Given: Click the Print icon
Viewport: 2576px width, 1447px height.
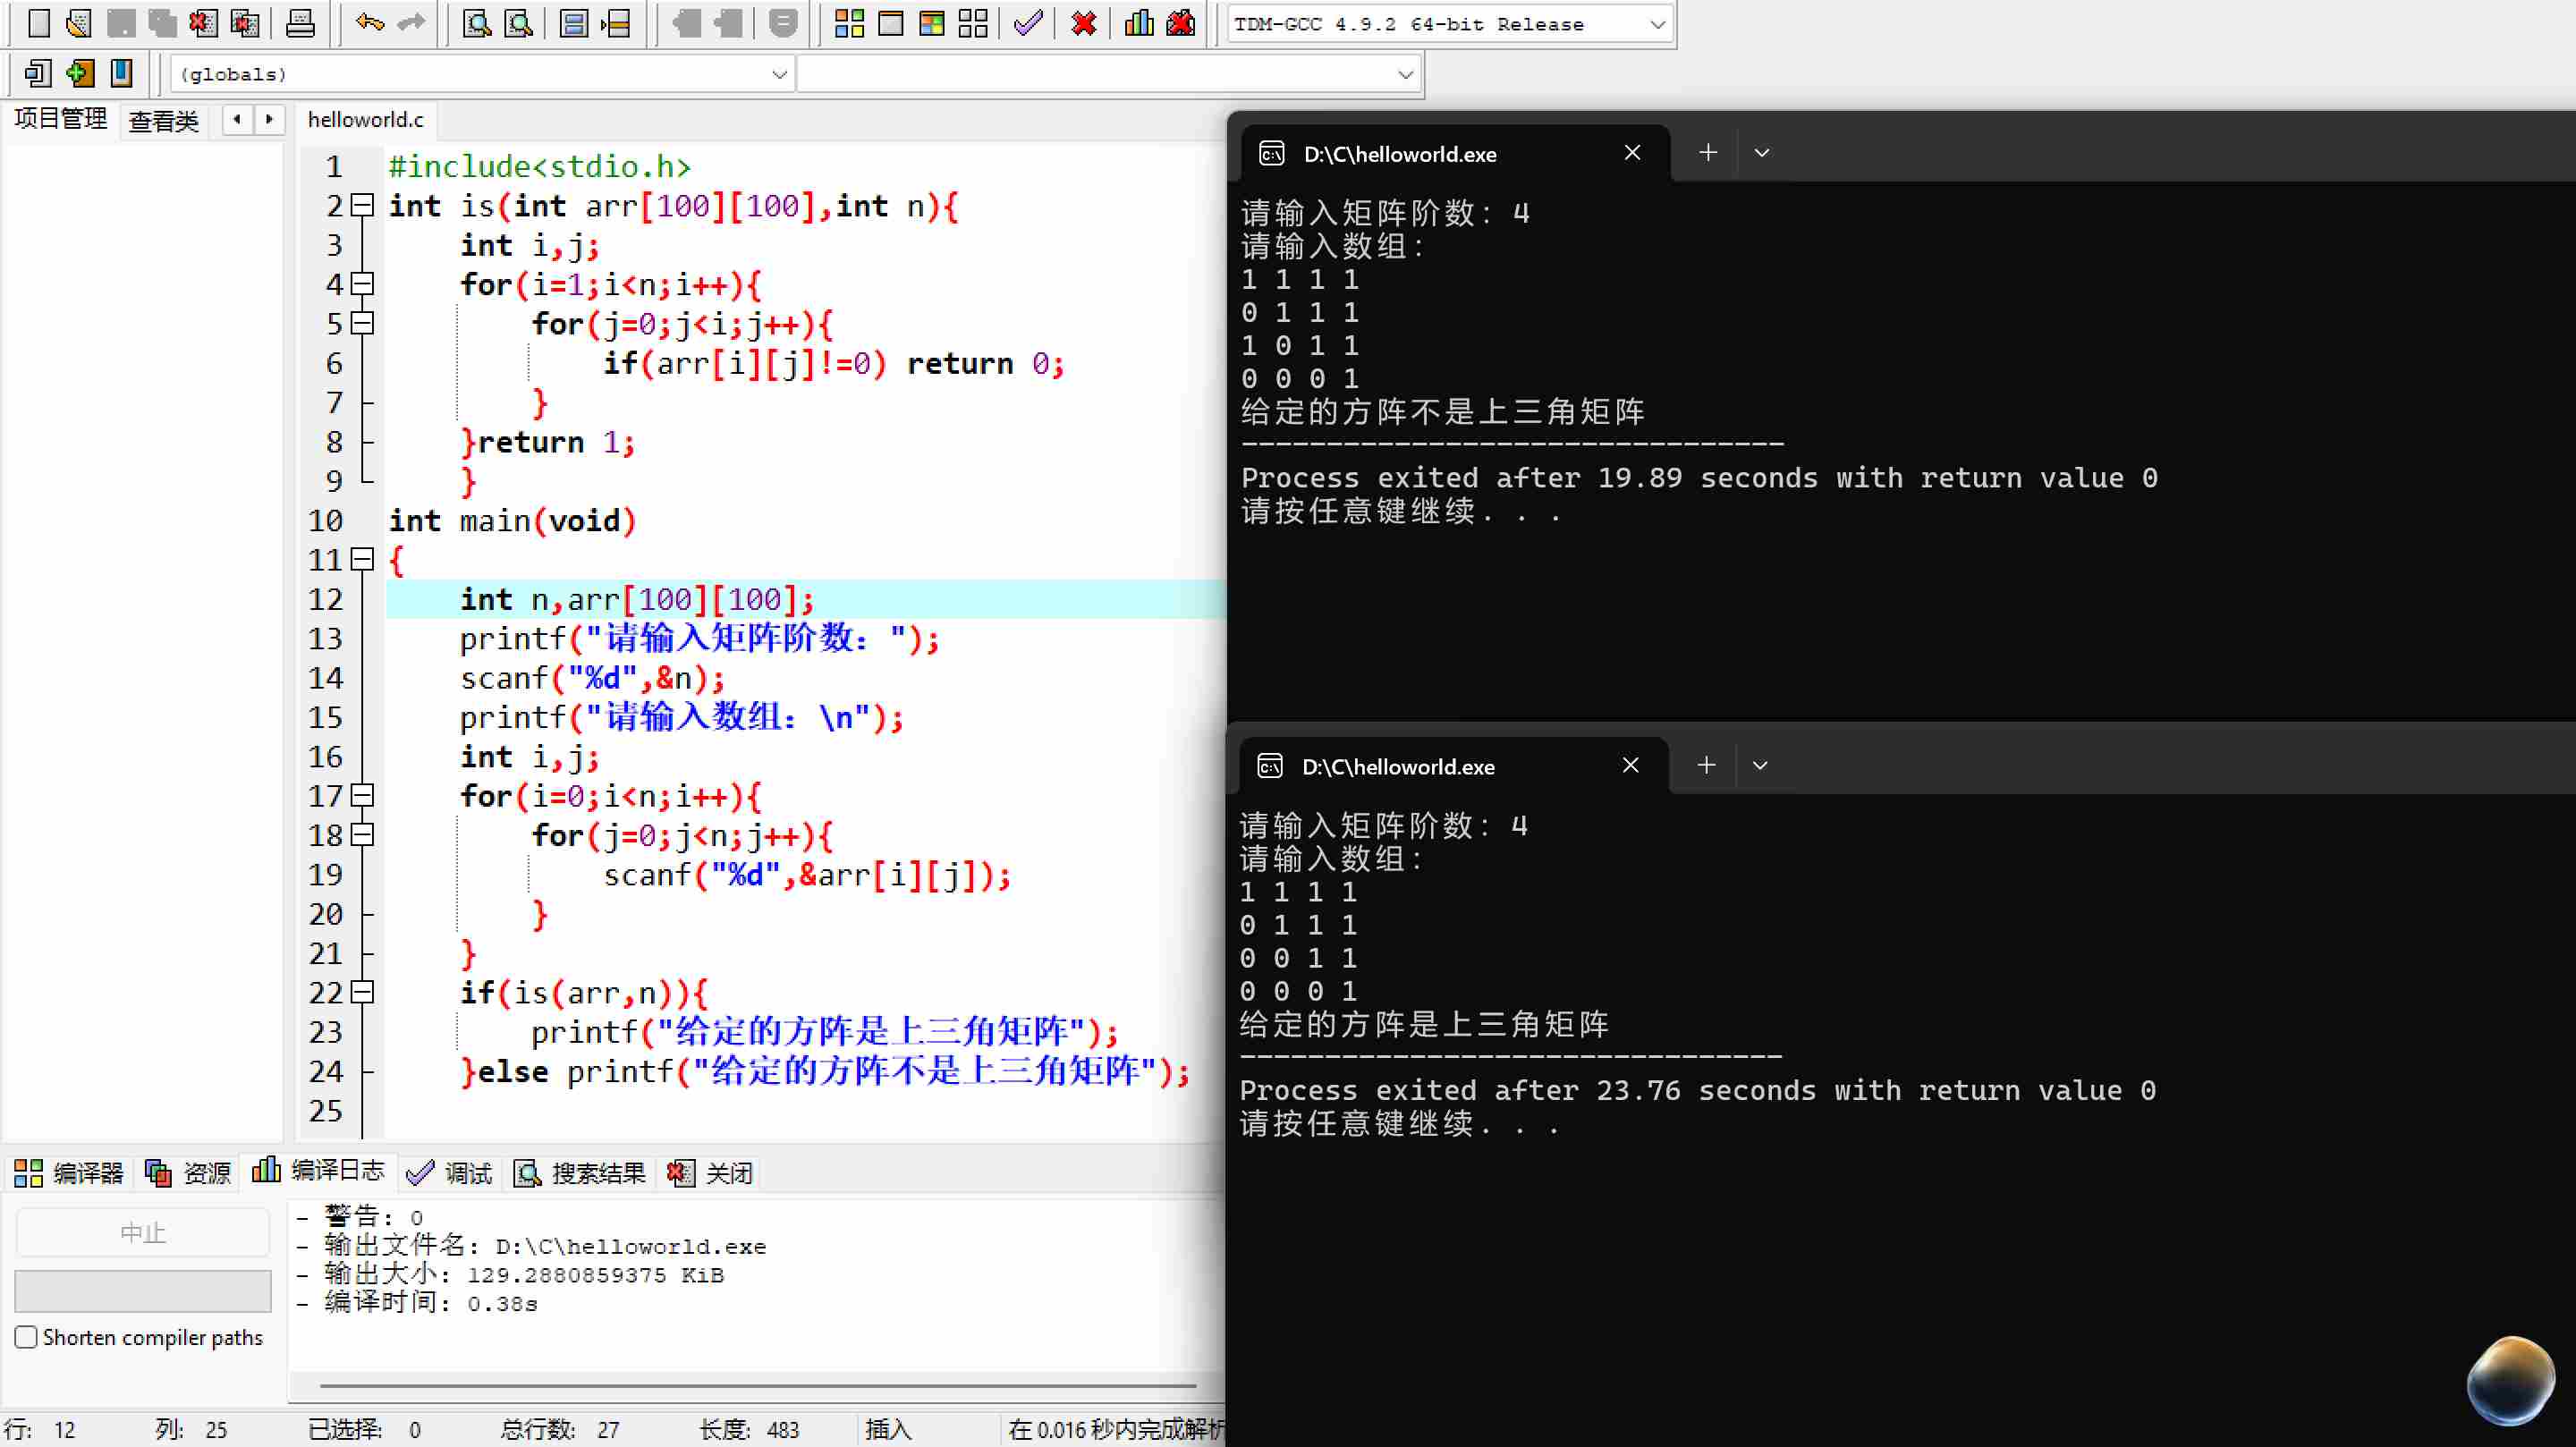Looking at the screenshot, I should (x=300, y=23).
